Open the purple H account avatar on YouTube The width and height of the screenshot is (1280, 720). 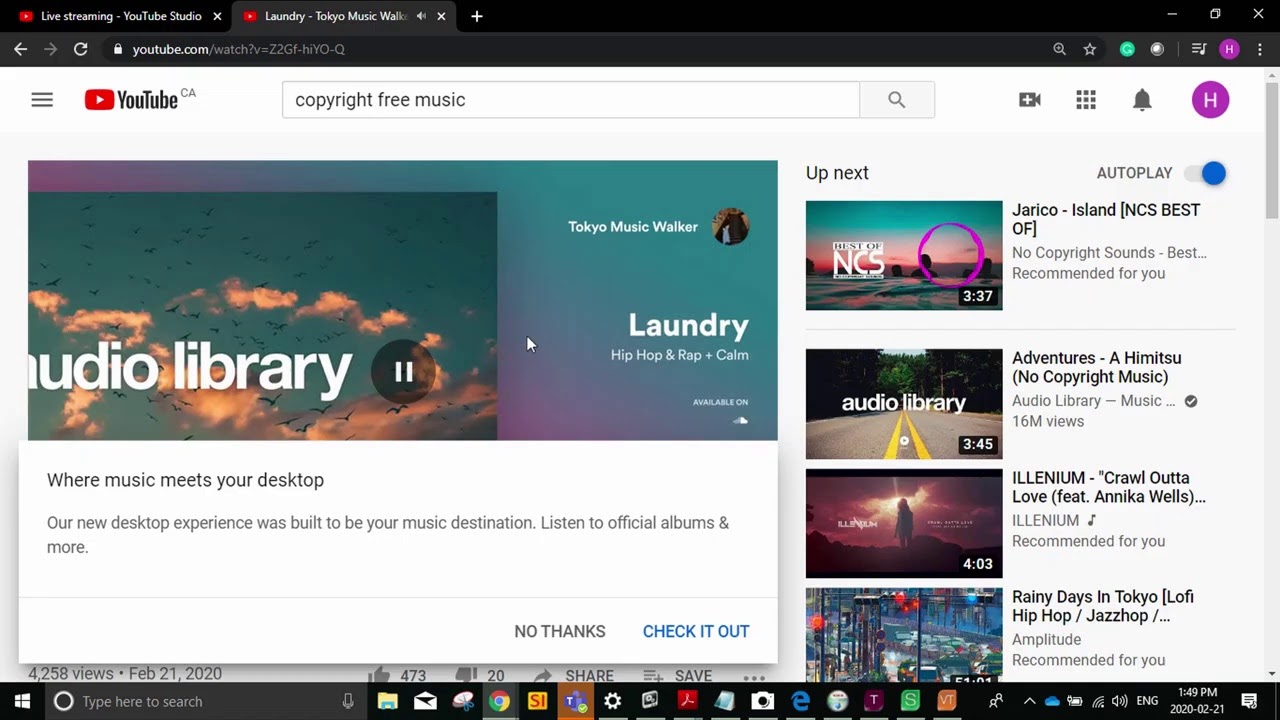pyautogui.click(x=1210, y=100)
